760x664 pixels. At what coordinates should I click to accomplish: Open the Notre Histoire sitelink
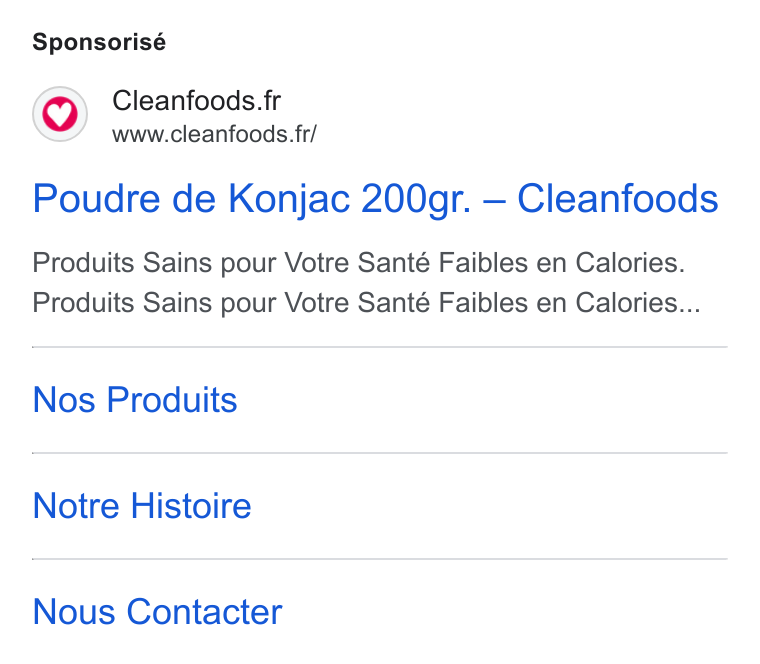coord(142,506)
